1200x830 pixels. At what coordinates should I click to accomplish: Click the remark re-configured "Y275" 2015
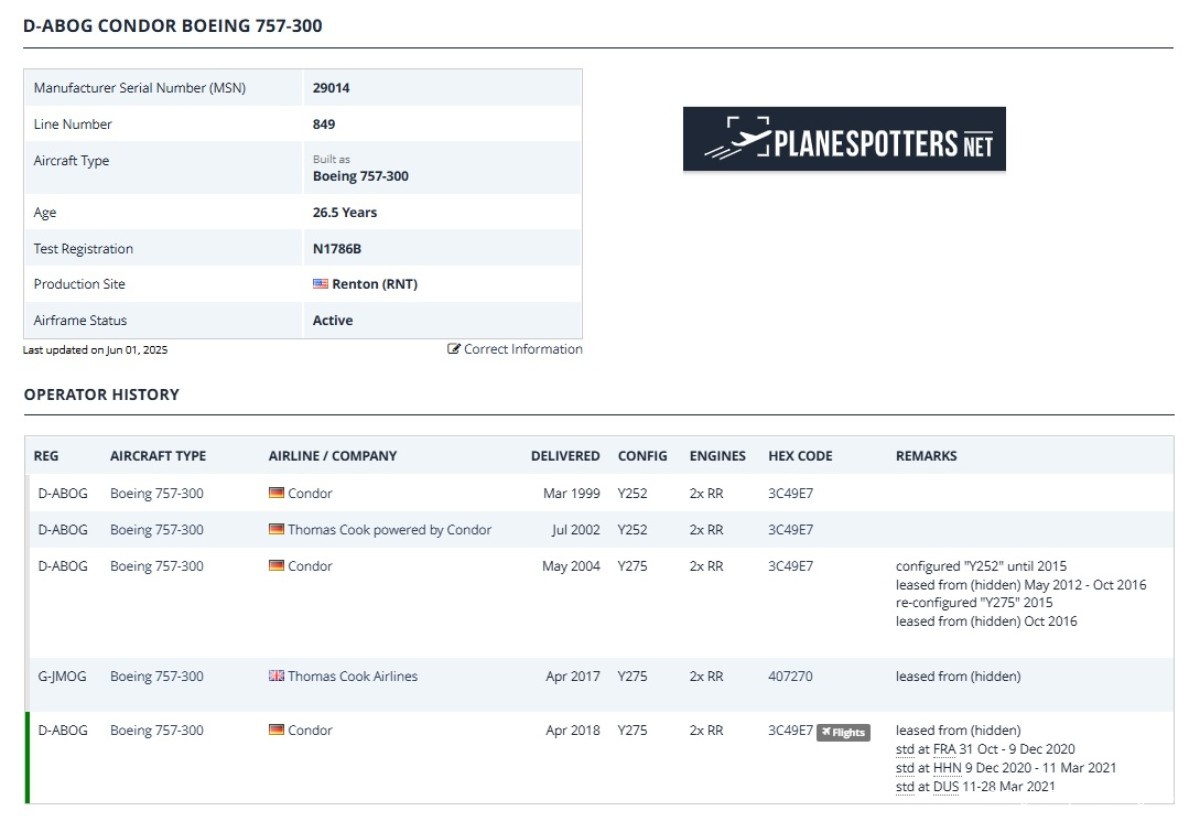pos(974,603)
